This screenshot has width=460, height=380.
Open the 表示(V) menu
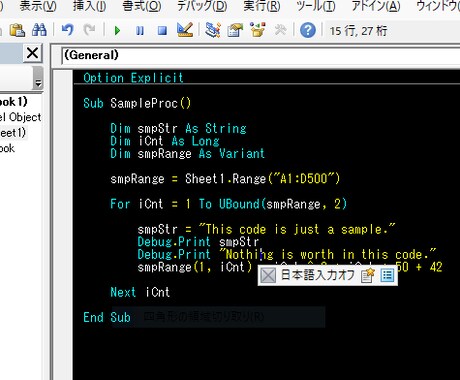(38, 6)
